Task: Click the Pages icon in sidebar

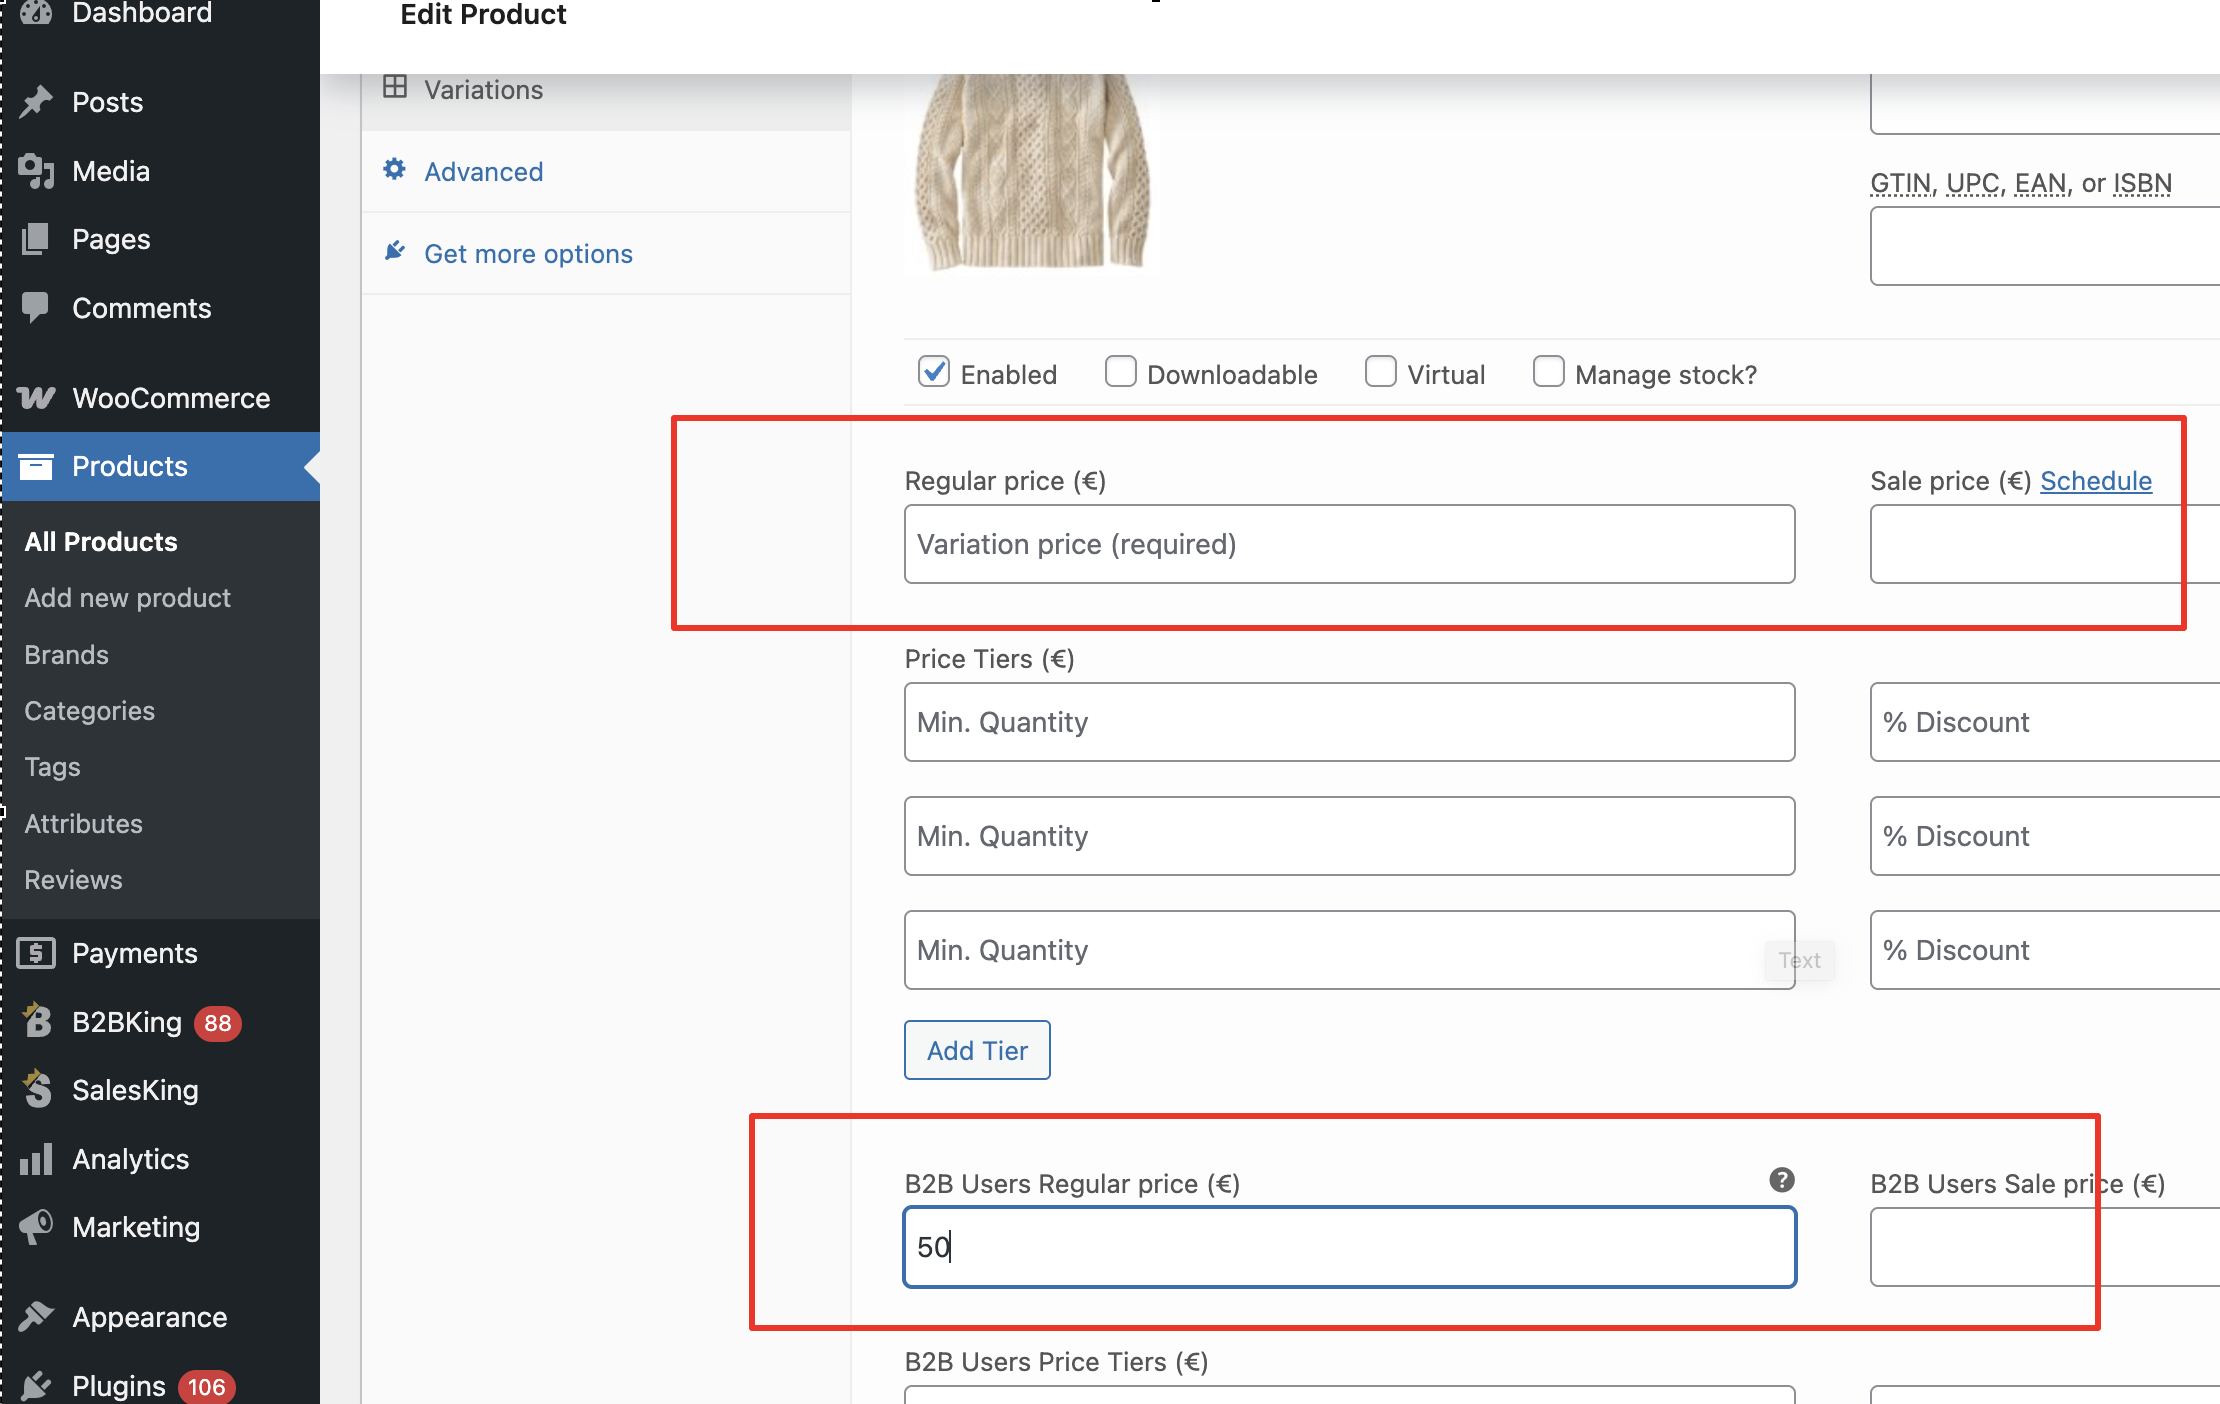Action: [x=37, y=239]
